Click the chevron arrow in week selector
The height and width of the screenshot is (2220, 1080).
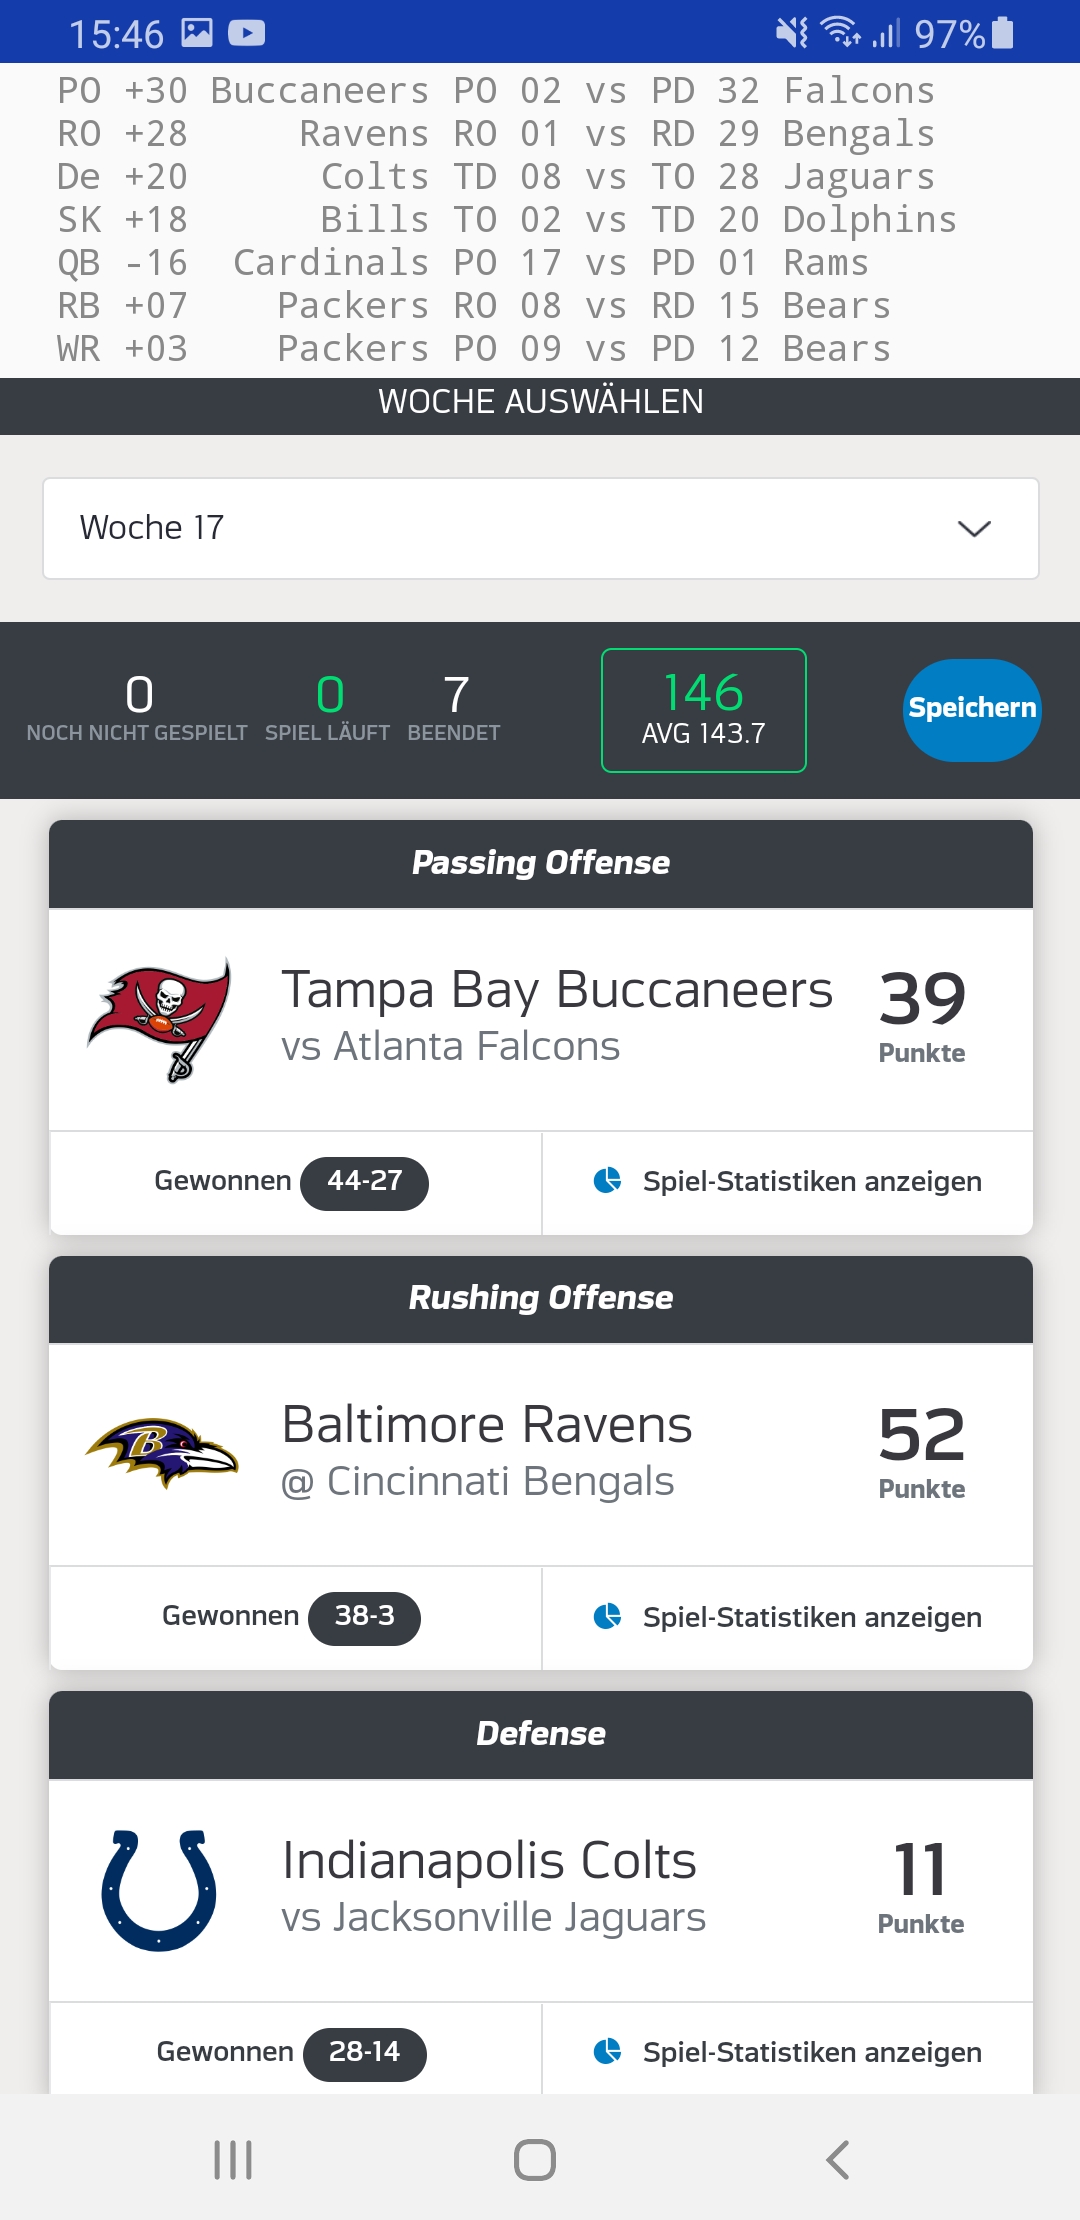pyautogui.click(x=974, y=528)
